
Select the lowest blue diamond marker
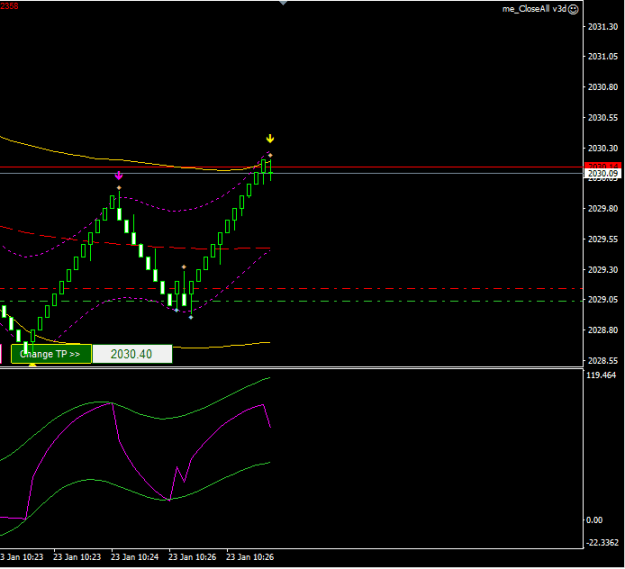click(191, 318)
